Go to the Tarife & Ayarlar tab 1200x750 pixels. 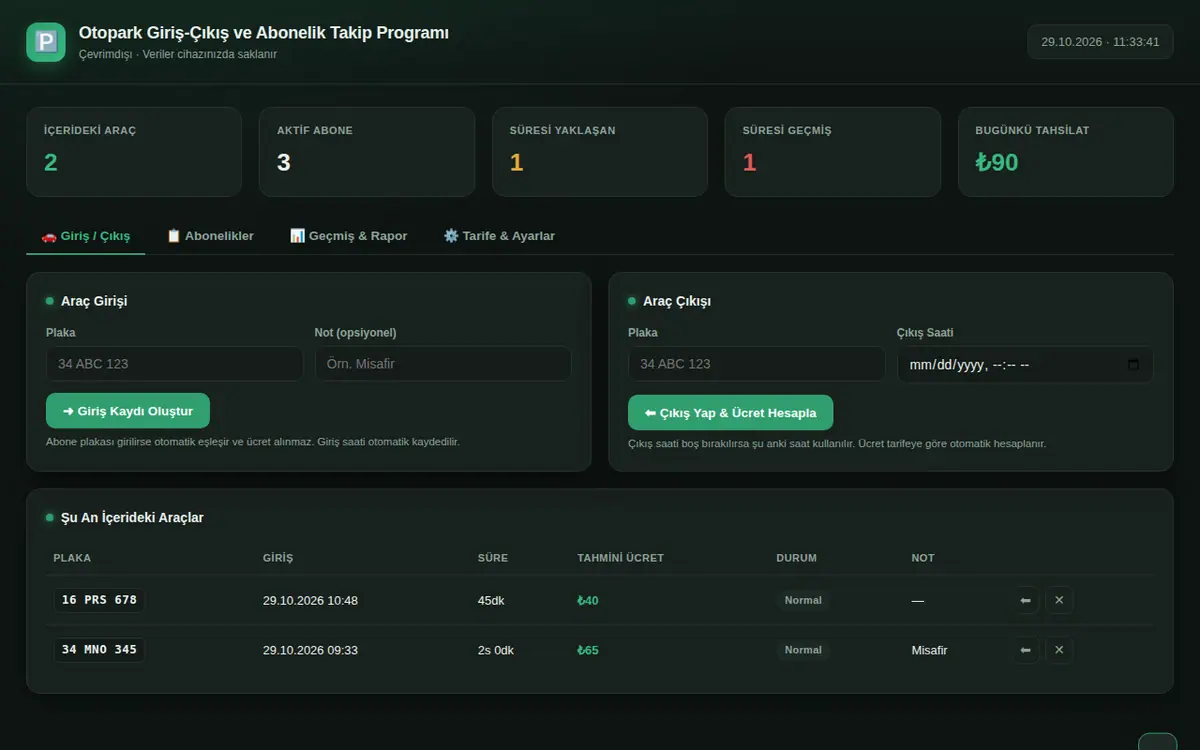[499, 236]
